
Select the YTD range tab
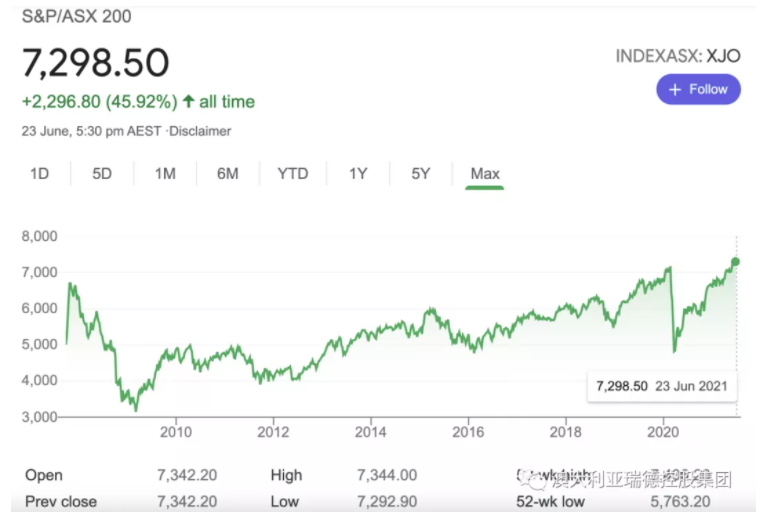pos(293,173)
